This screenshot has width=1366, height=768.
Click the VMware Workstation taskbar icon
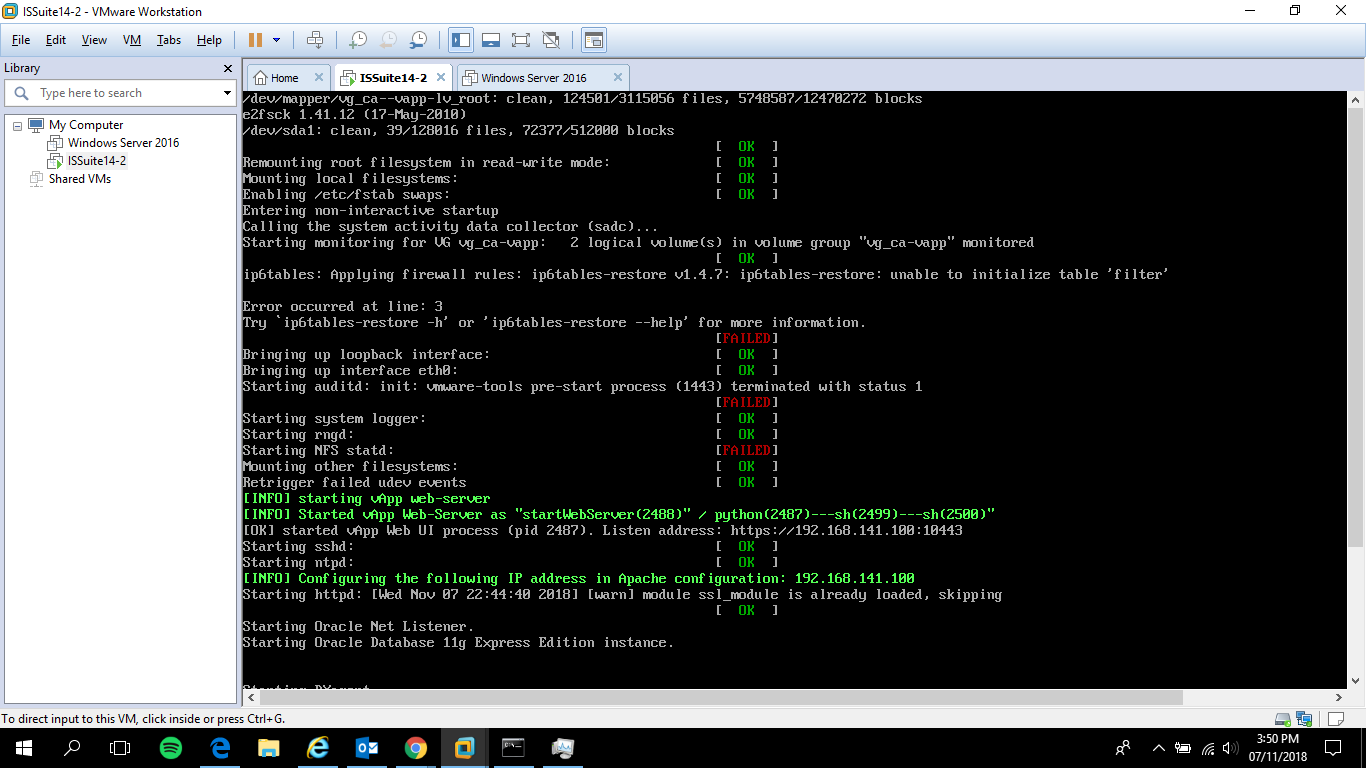click(465, 748)
